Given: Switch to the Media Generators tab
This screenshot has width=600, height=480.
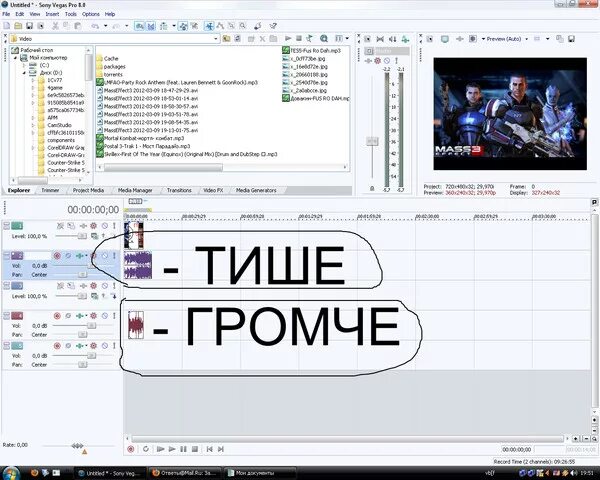Looking at the screenshot, I should 256,190.
